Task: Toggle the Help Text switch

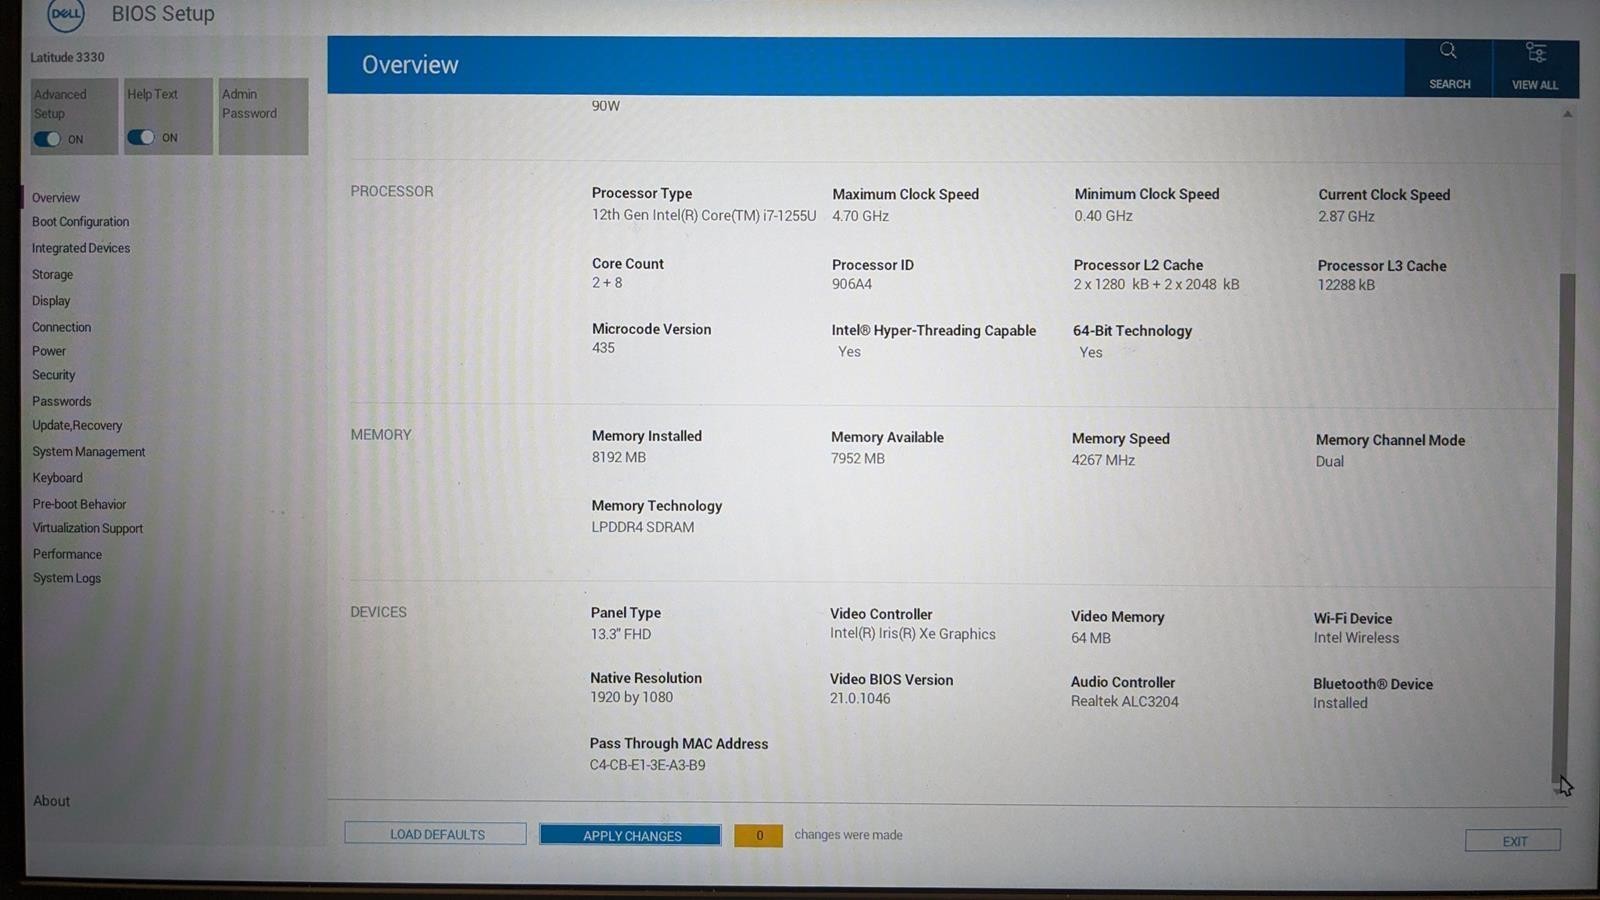Action: [141, 137]
